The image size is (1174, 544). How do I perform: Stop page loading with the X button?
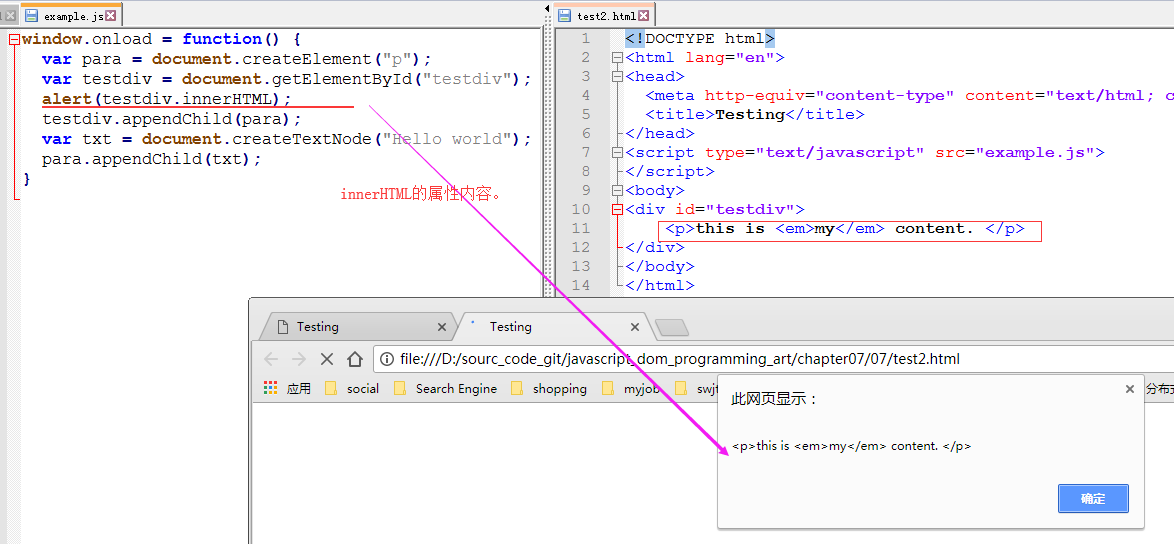tap(326, 359)
